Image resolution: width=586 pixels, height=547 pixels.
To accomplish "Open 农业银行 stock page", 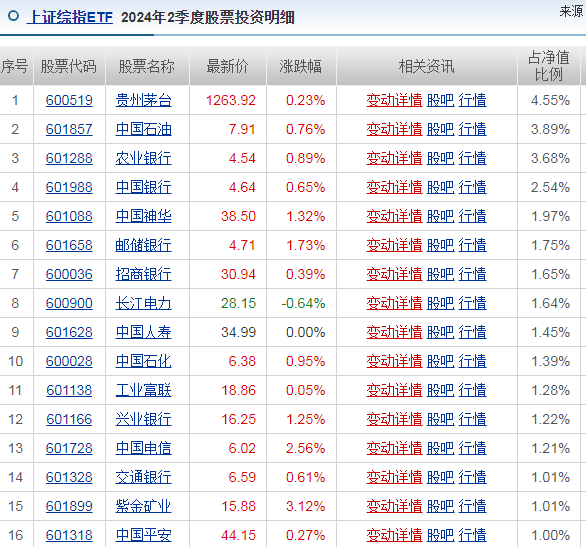I will point(144,158).
